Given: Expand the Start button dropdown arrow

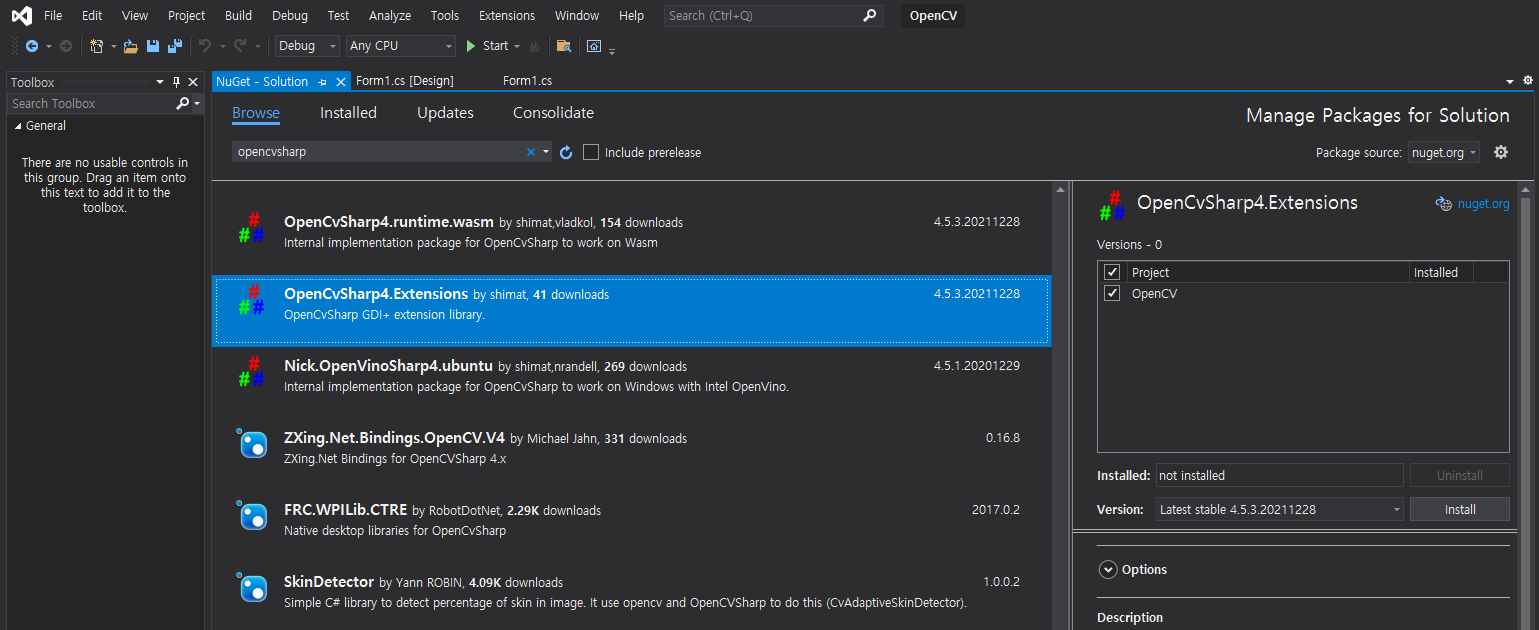Looking at the screenshot, I should 517,46.
